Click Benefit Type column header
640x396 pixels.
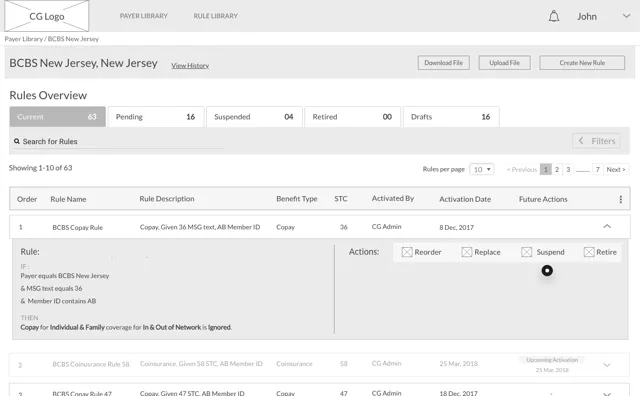(297, 199)
